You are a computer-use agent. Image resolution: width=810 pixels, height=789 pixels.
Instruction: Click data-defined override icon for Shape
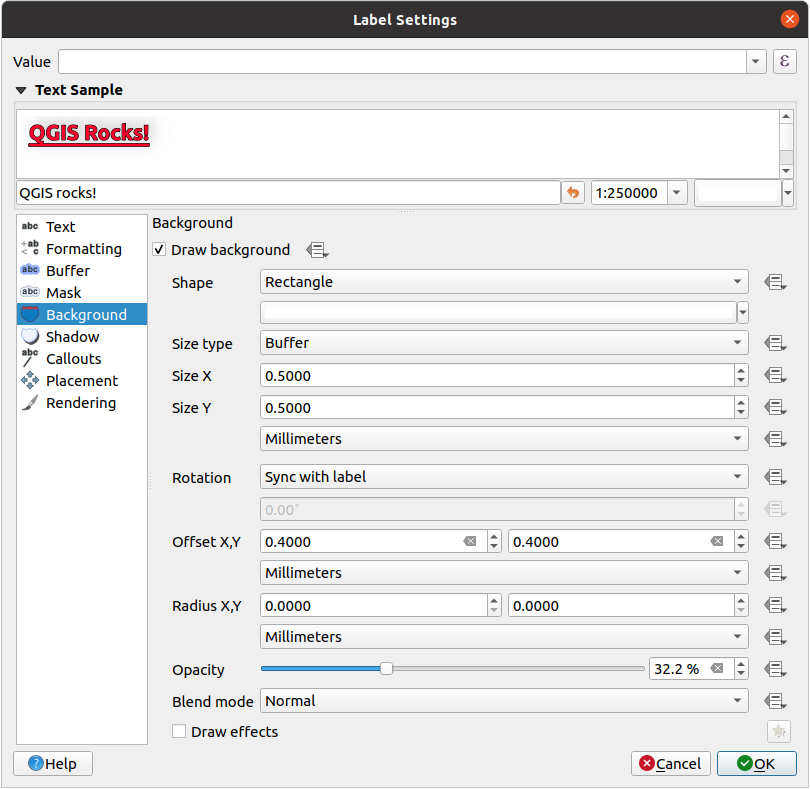point(774,283)
